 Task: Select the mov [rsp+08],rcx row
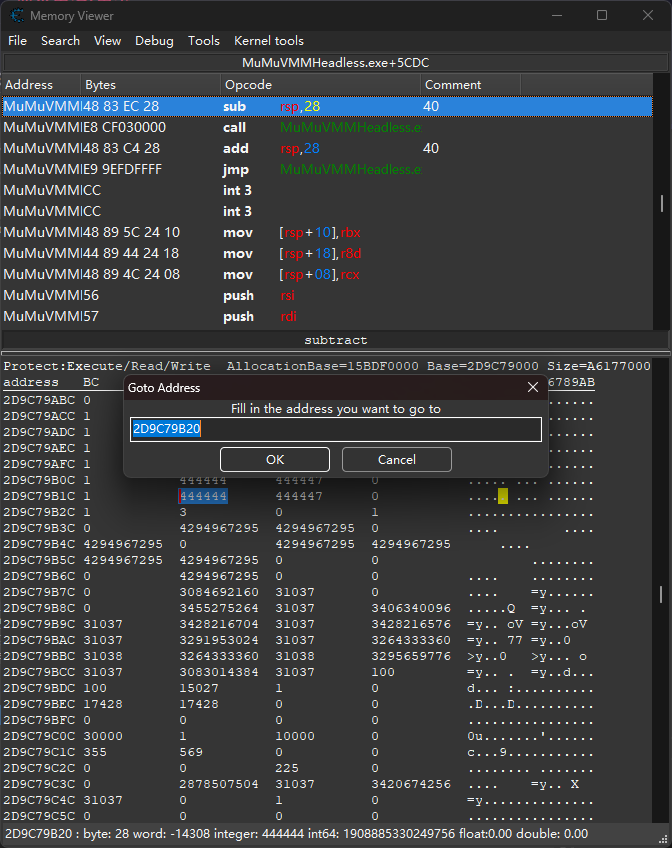[327, 274]
